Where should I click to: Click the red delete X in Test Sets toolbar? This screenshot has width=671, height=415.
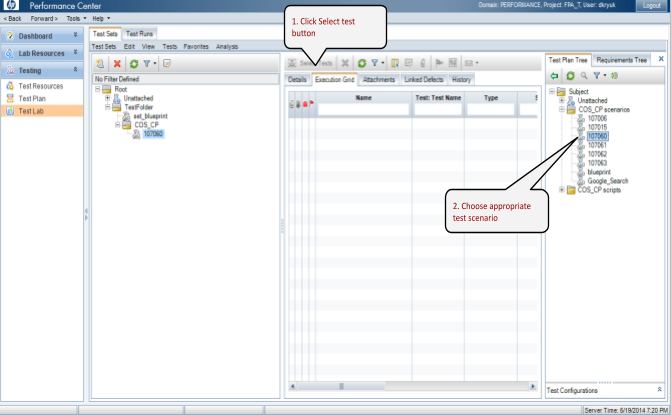click(x=117, y=64)
